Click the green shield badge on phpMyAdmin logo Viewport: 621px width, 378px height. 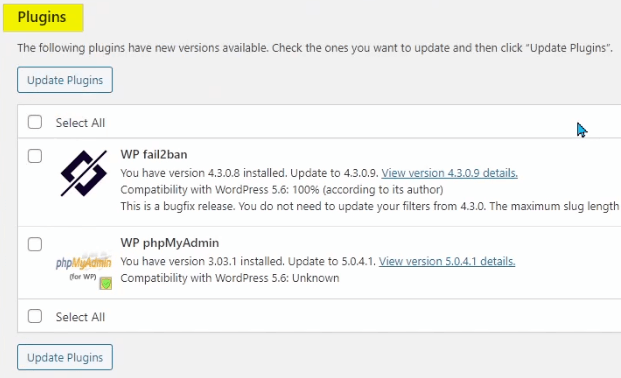click(106, 283)
